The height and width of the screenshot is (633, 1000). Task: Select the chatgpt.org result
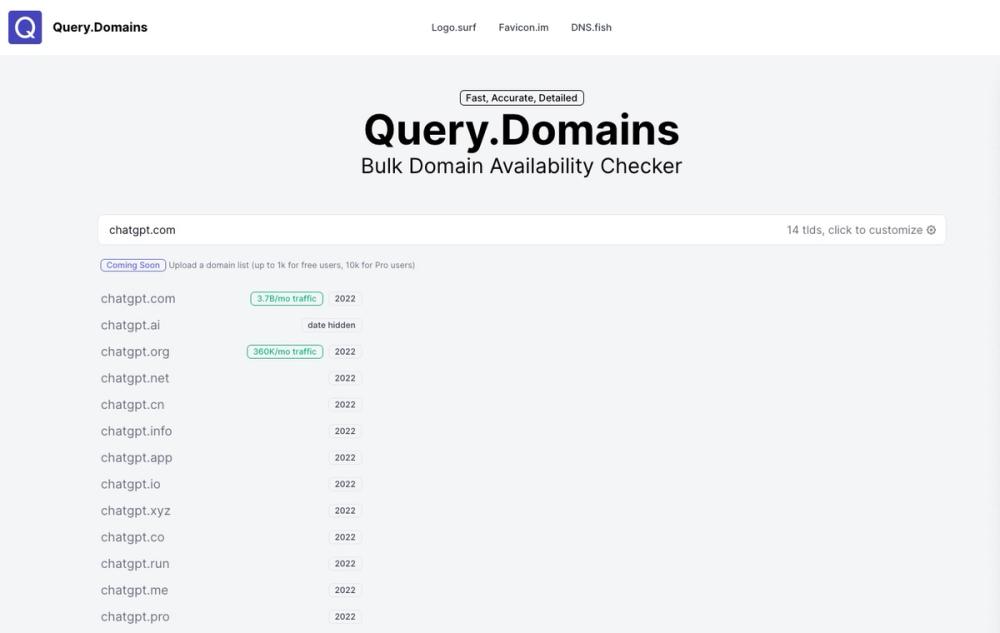click(135, 352)
